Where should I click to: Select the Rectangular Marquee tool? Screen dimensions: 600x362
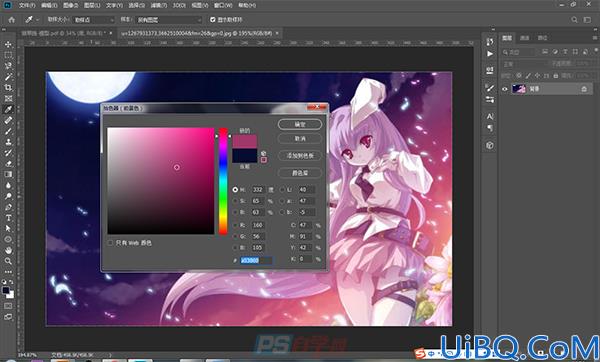coord(8,55)
